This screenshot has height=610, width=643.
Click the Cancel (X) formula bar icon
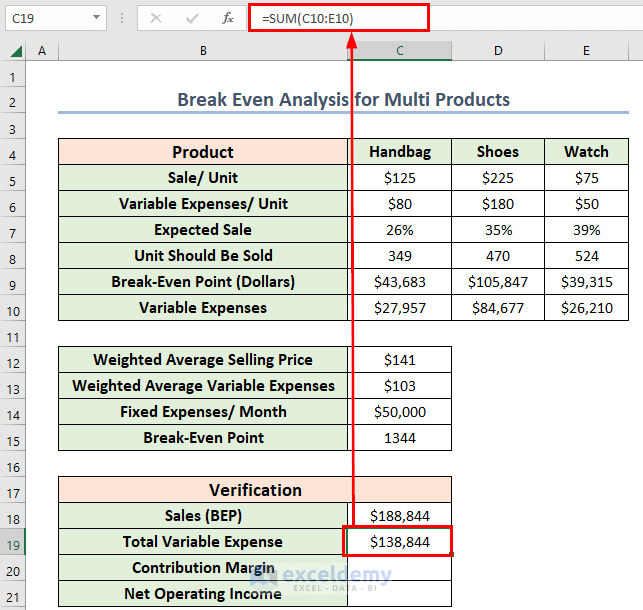pos(156,18)
